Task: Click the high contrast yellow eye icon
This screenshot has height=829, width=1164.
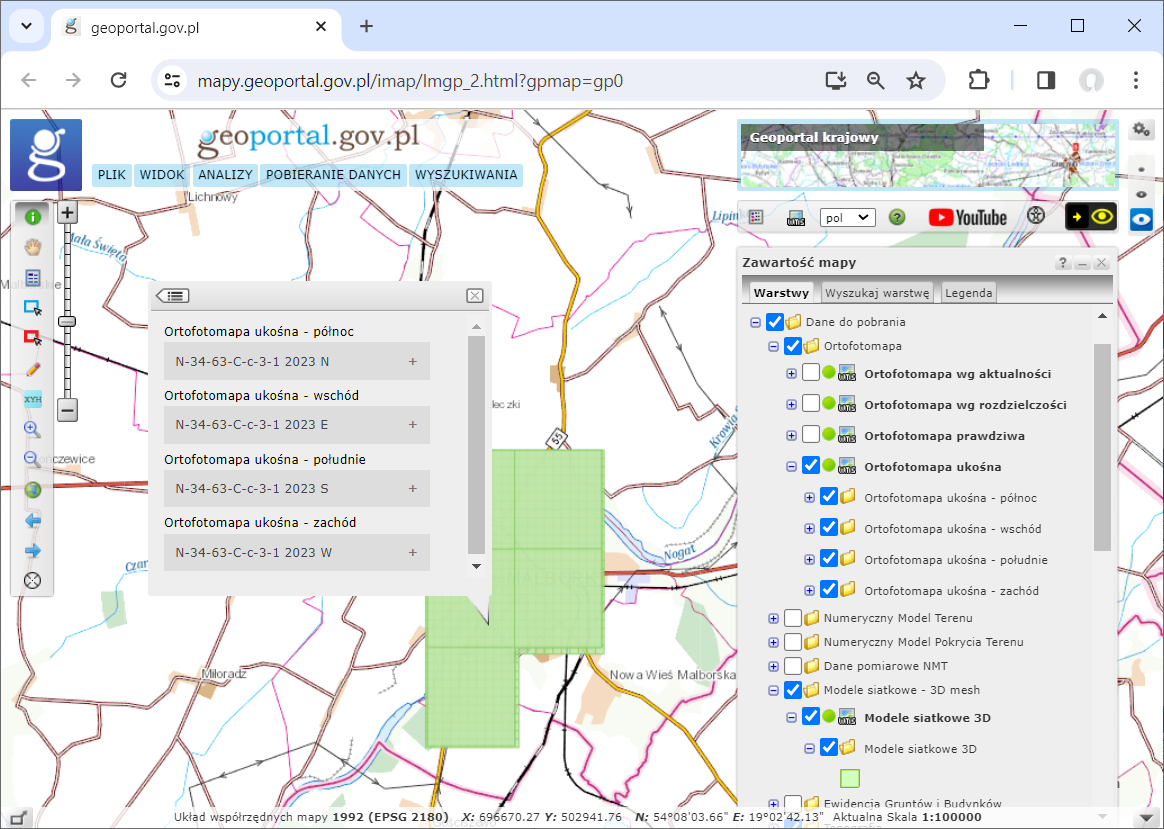Action: click(x=1090, y=217)
